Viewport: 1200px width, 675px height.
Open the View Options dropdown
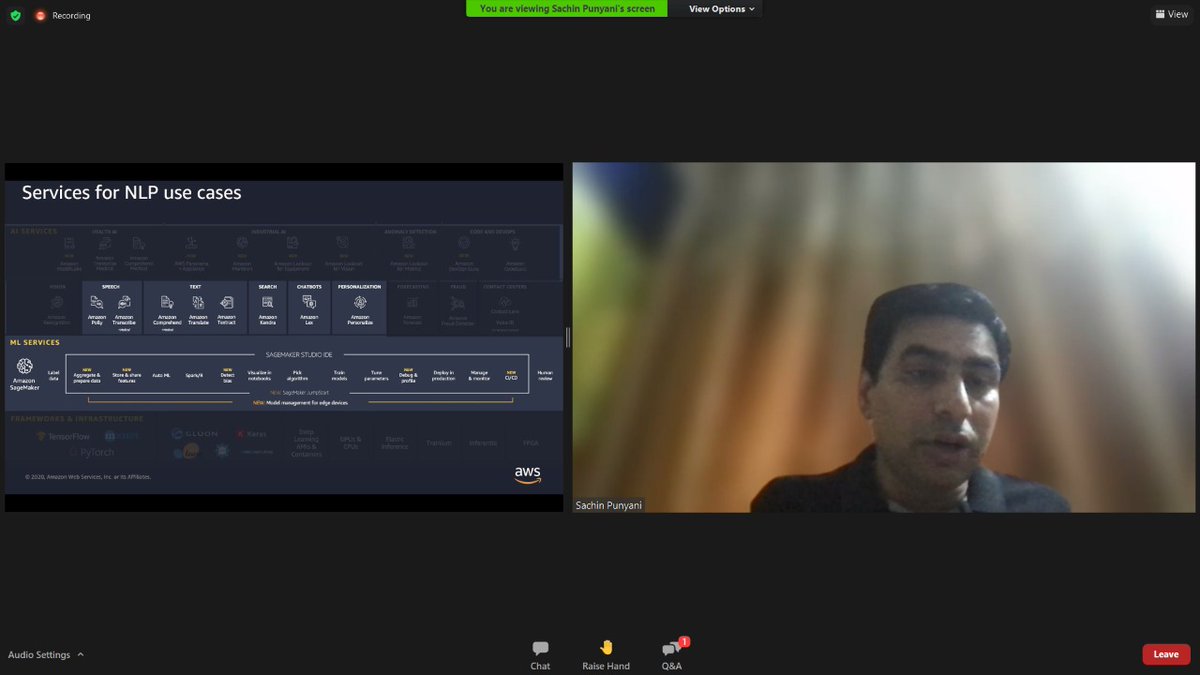click(x=721, y=9)
